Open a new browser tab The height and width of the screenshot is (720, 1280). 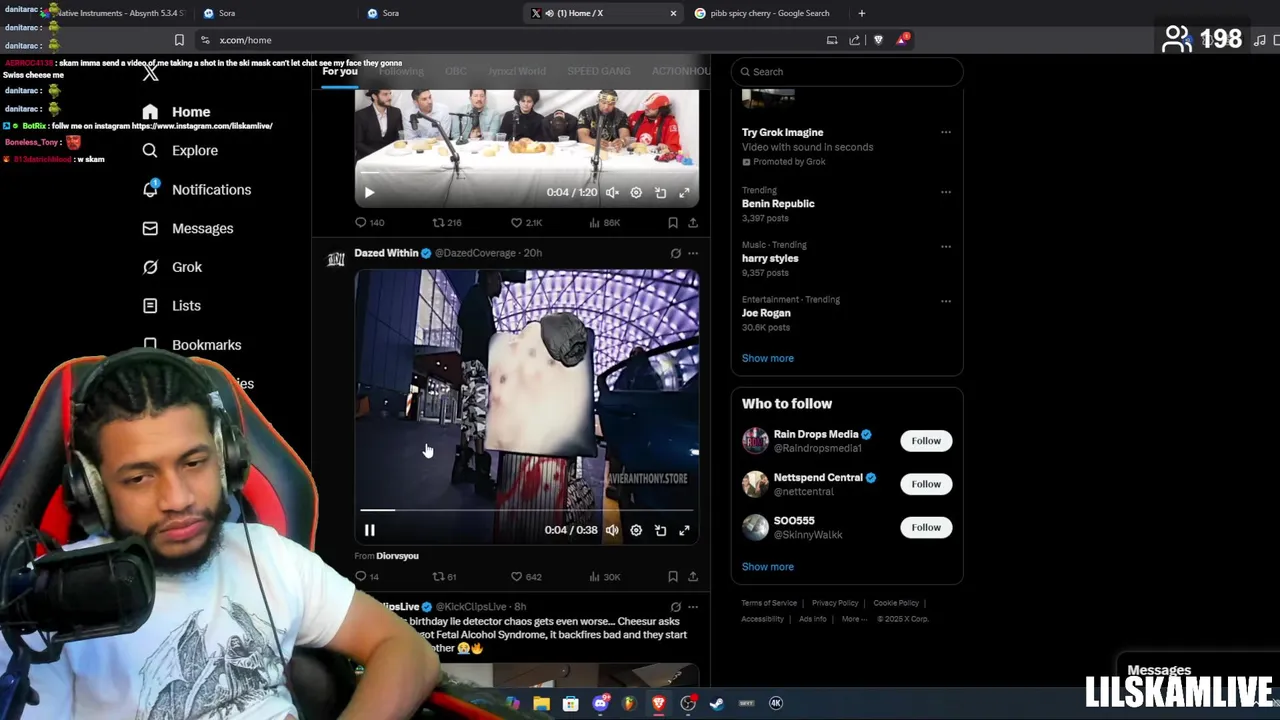tap(861, 13)
